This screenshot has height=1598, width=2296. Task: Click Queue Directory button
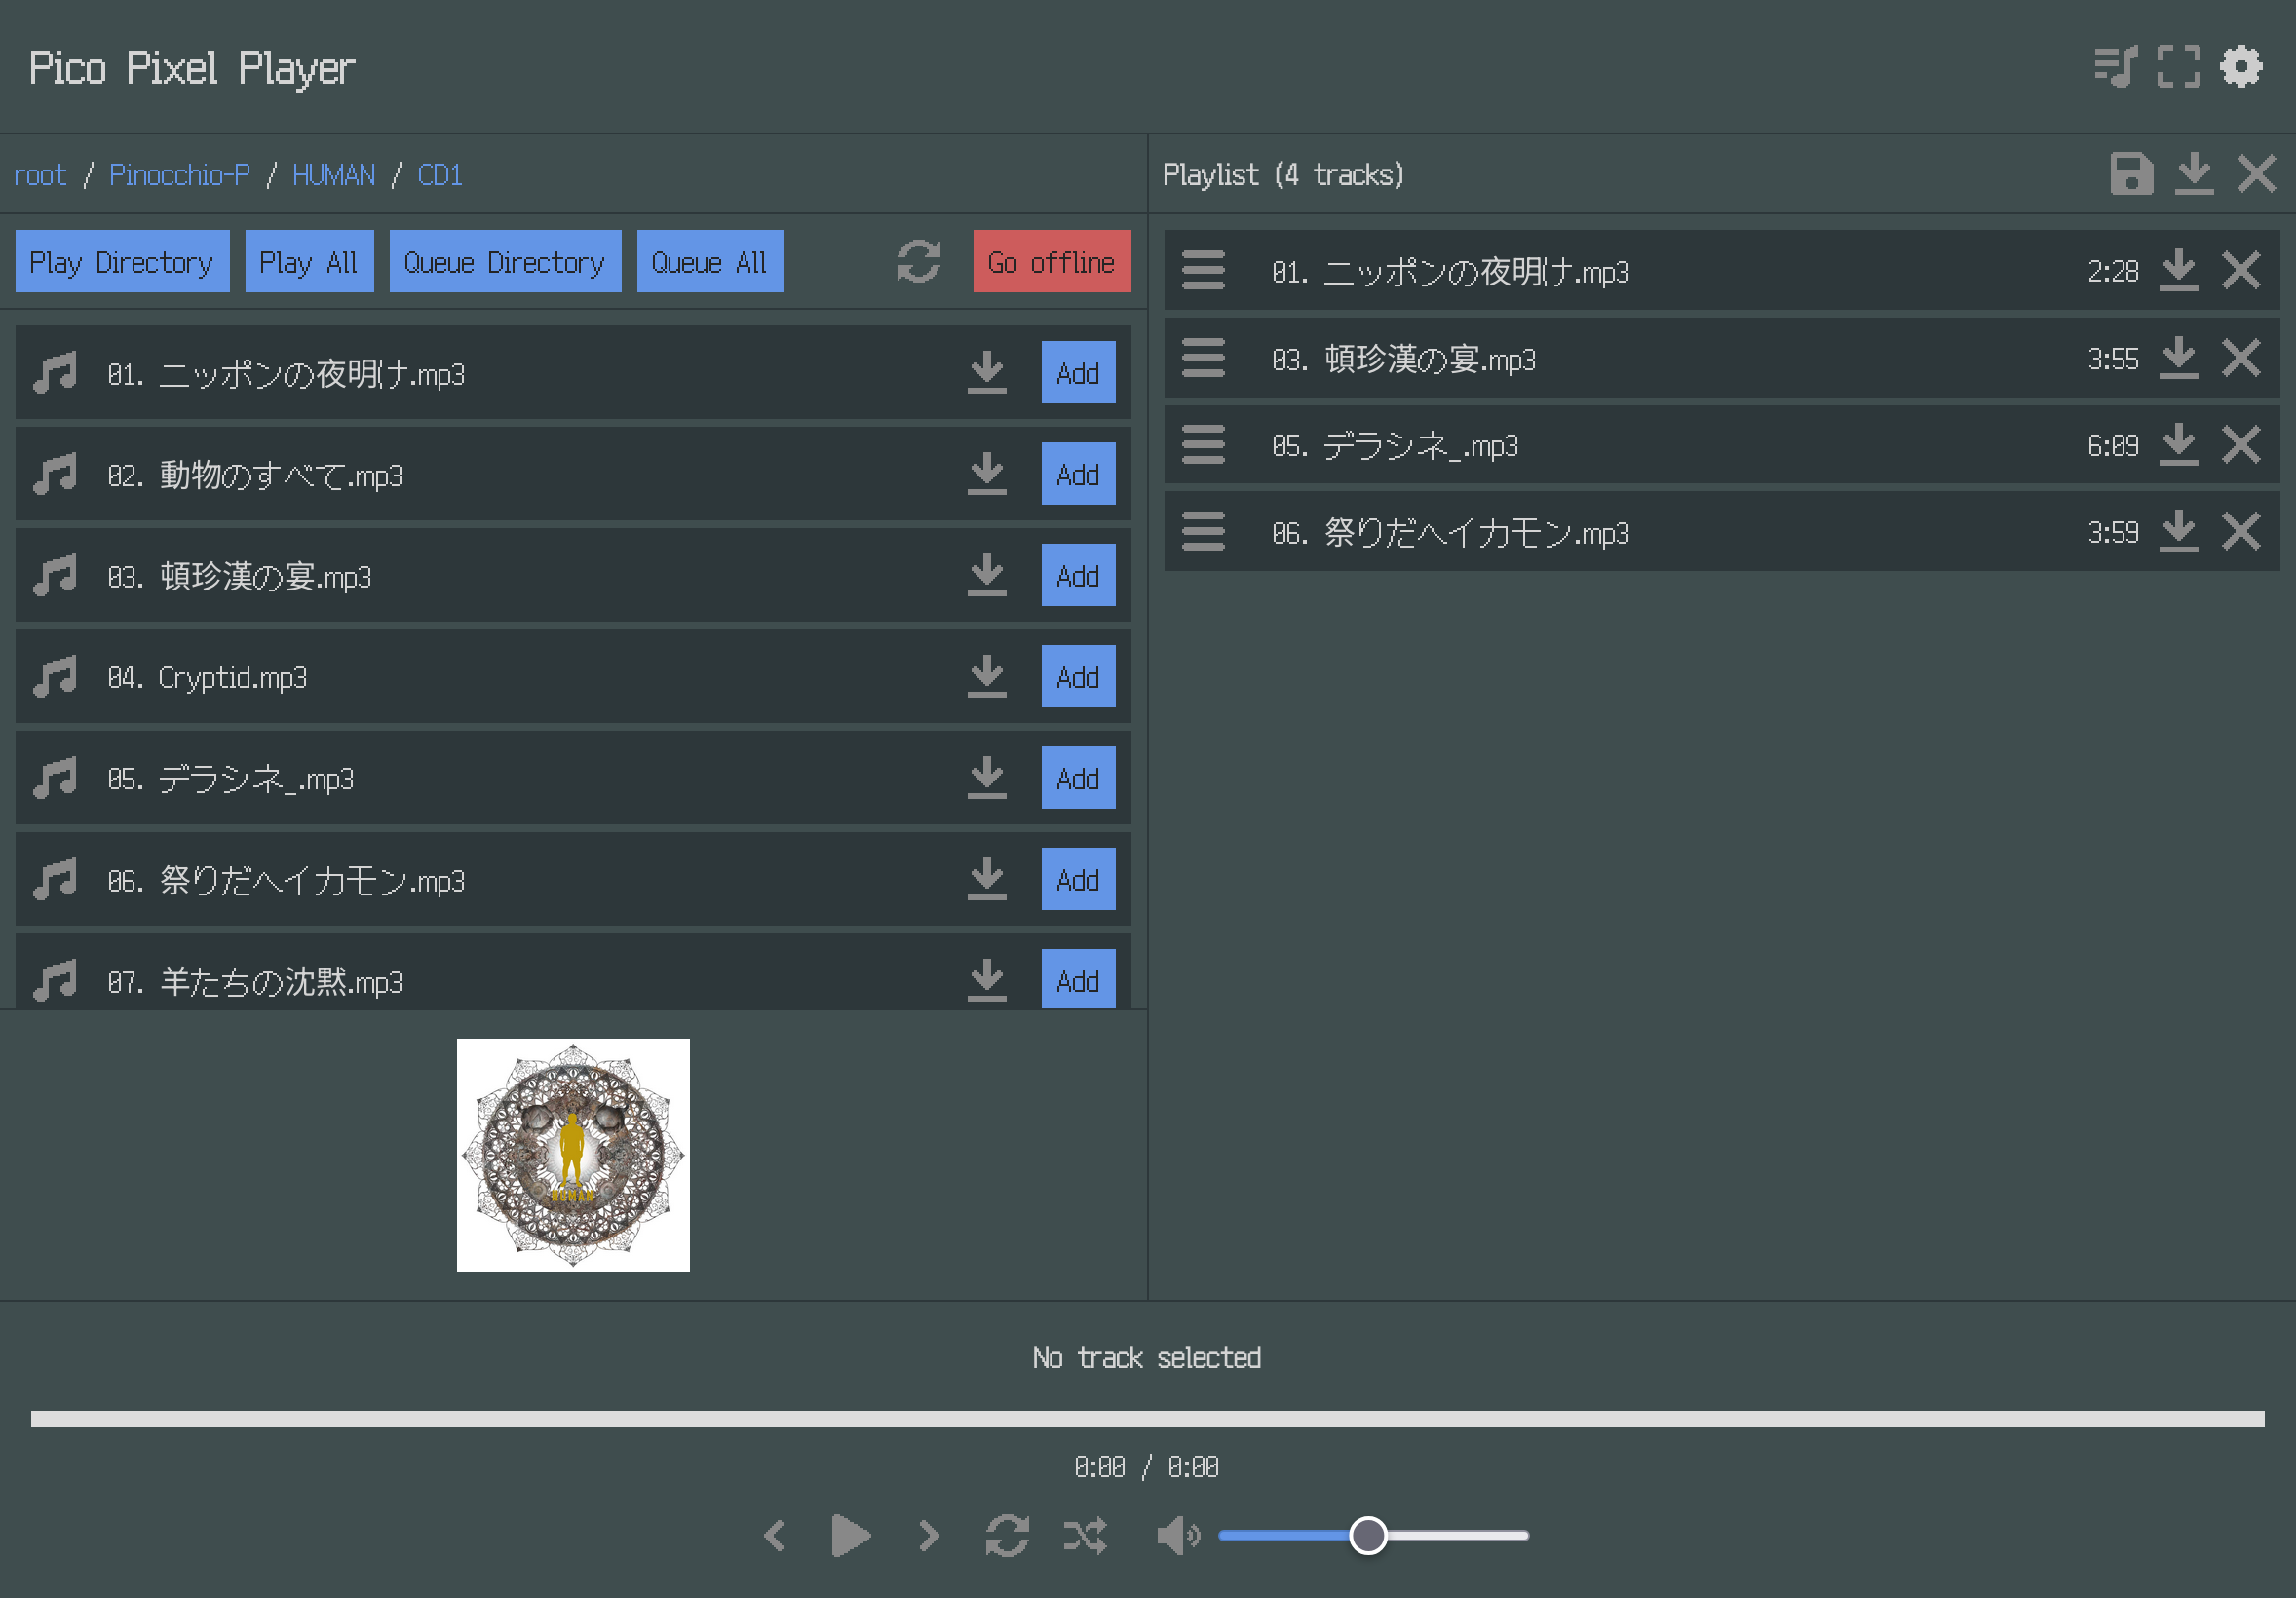(505, 262)
